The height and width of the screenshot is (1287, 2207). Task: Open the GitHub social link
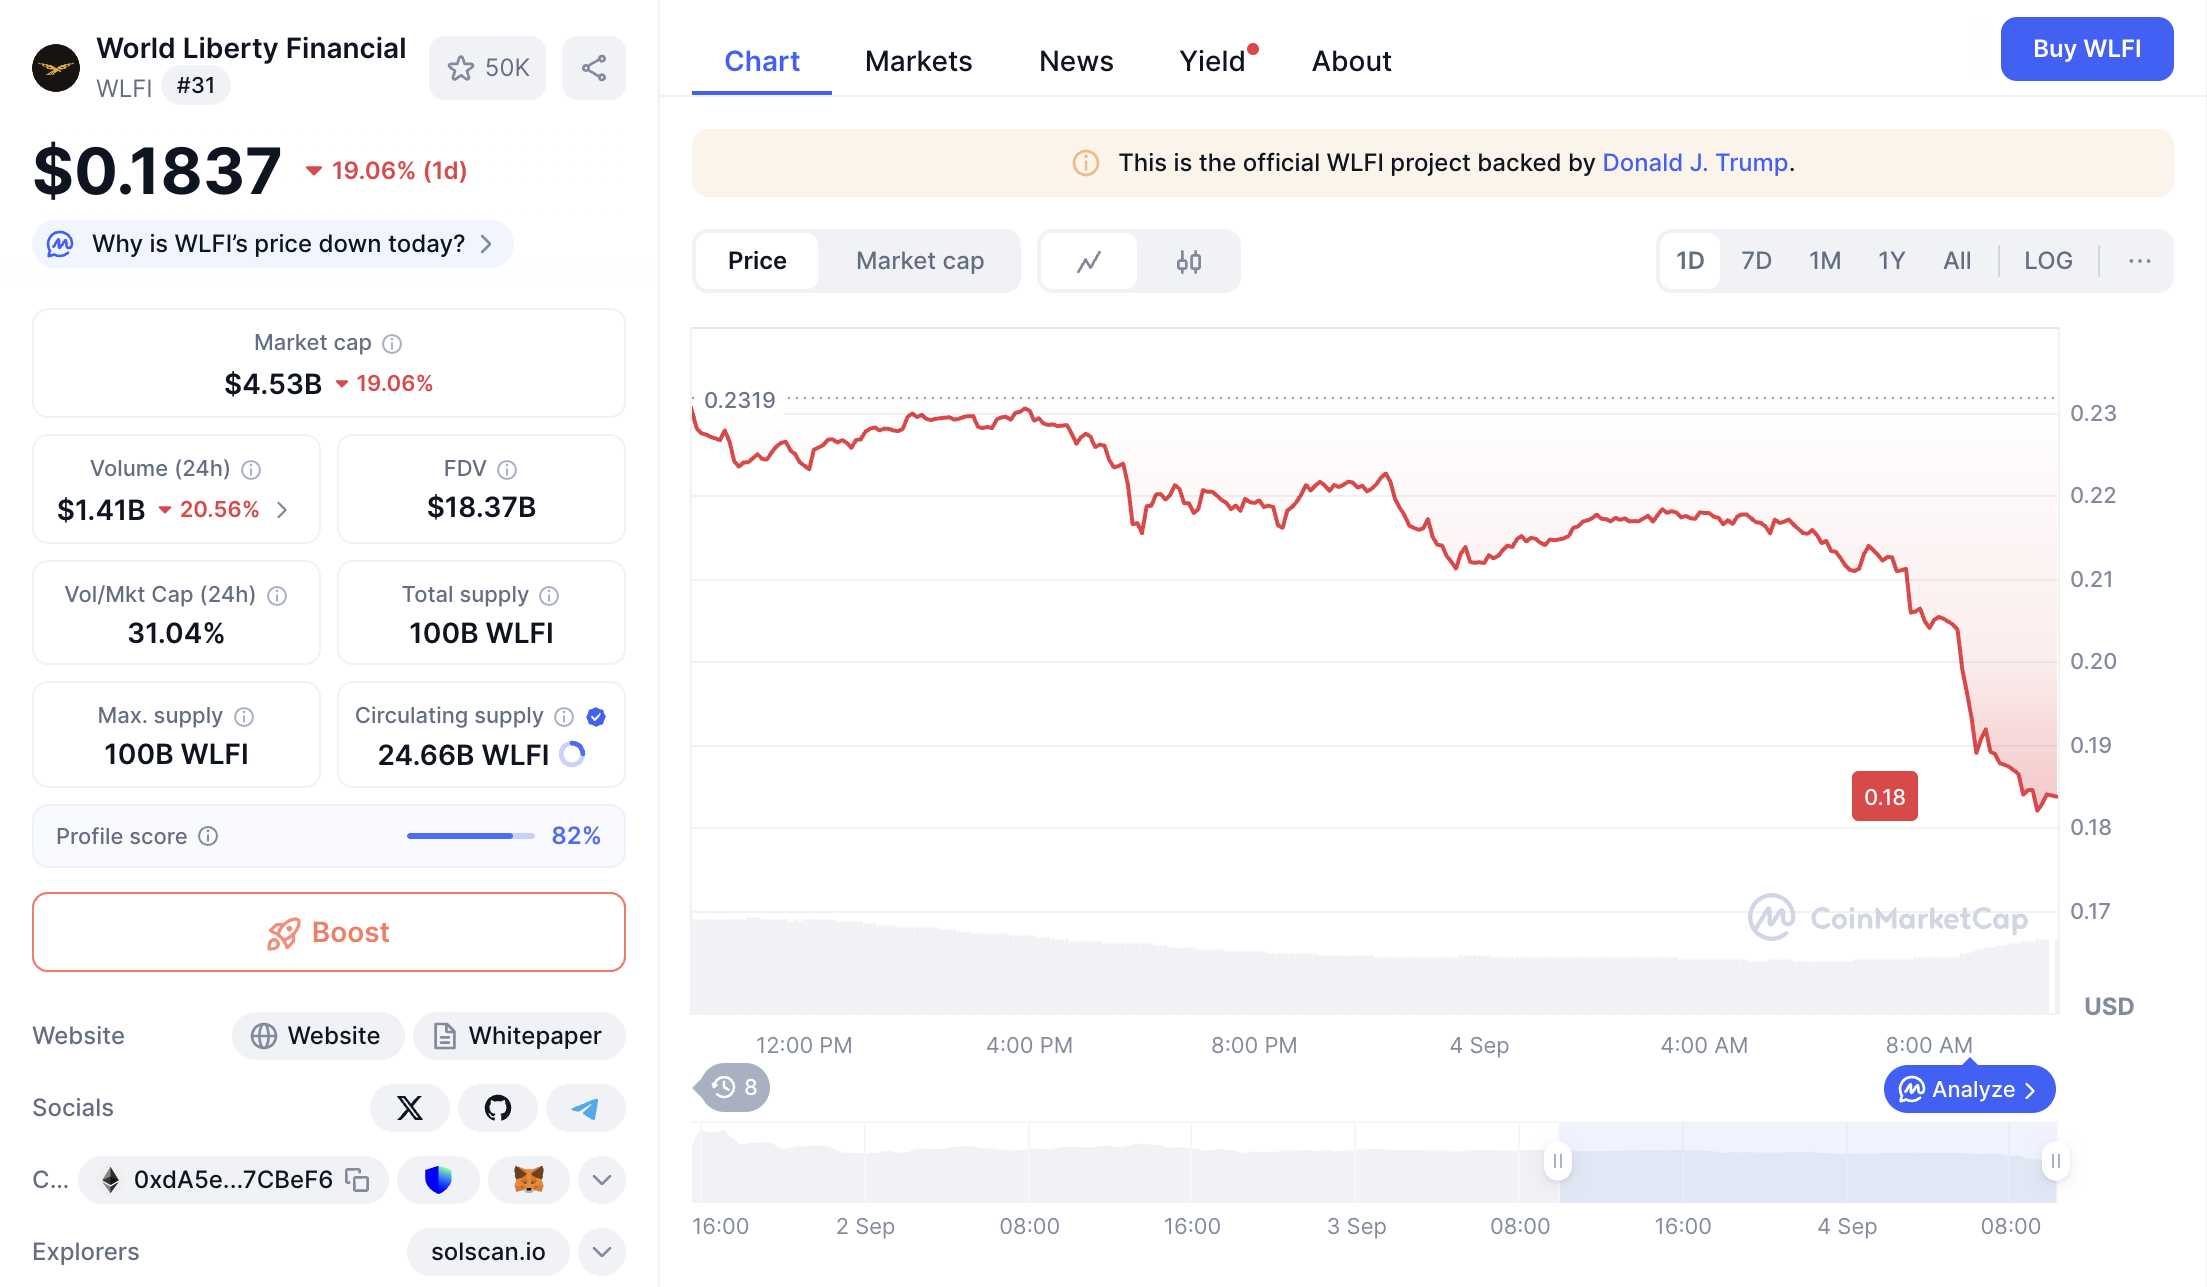[498, 1108]
